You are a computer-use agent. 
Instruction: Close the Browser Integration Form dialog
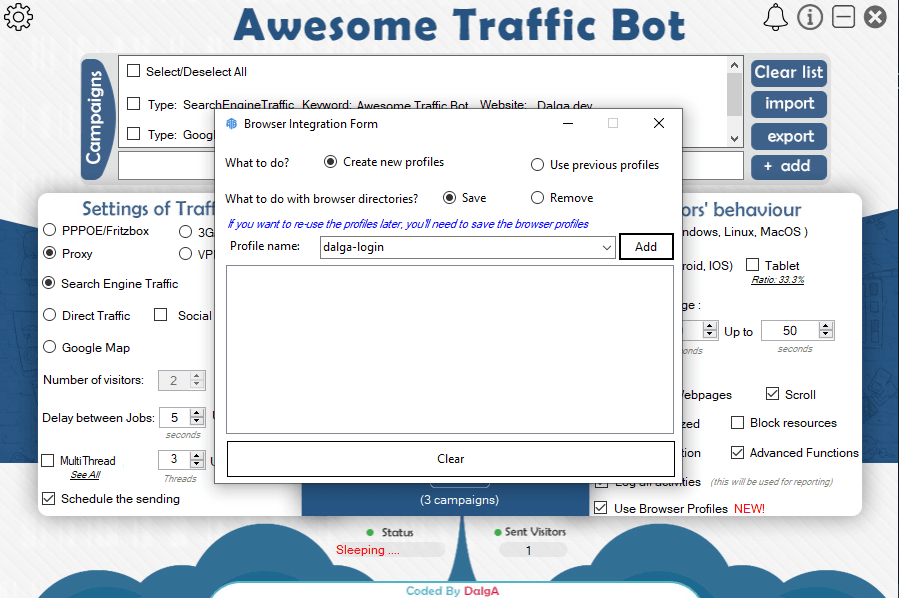coord(659,123)
